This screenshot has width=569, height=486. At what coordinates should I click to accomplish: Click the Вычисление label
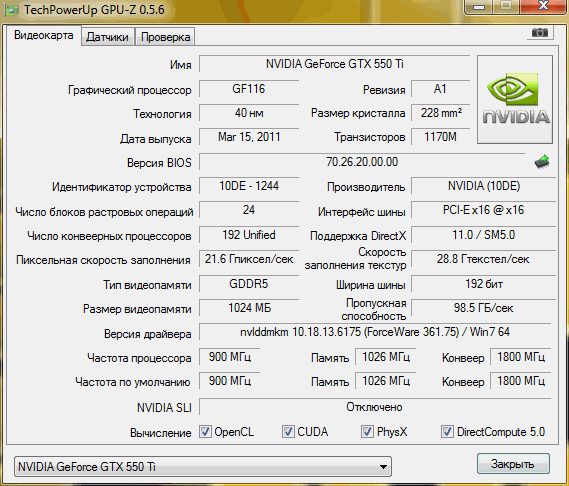pyautogui.click(x=160, y=433)
